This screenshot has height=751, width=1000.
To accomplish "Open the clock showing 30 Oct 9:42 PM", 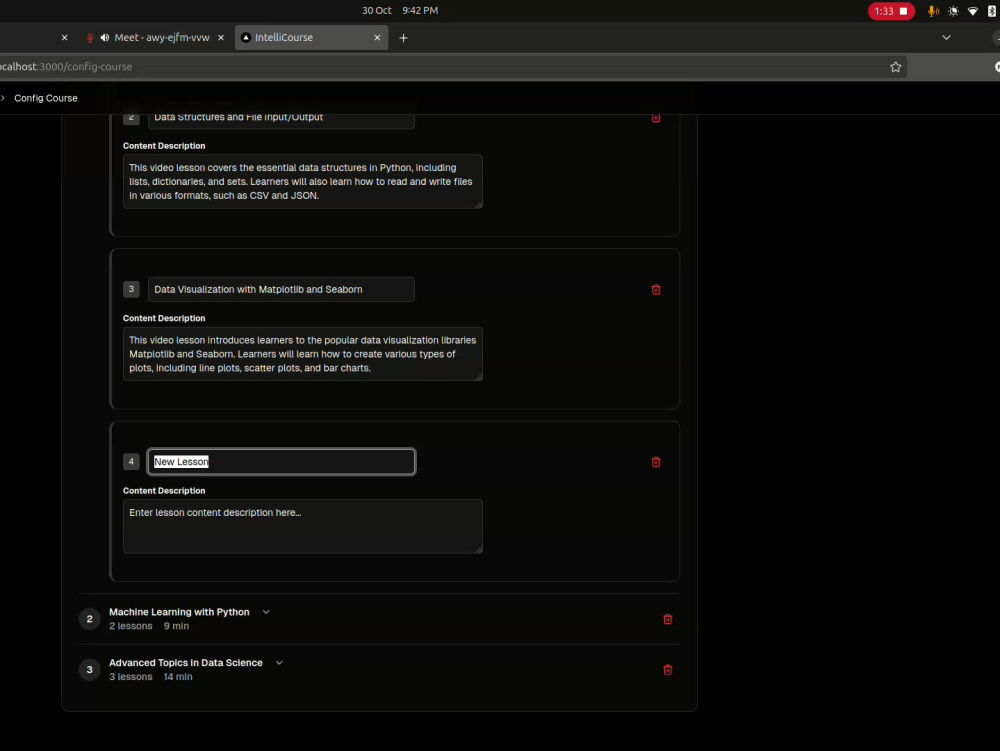I will pos(400,11).
